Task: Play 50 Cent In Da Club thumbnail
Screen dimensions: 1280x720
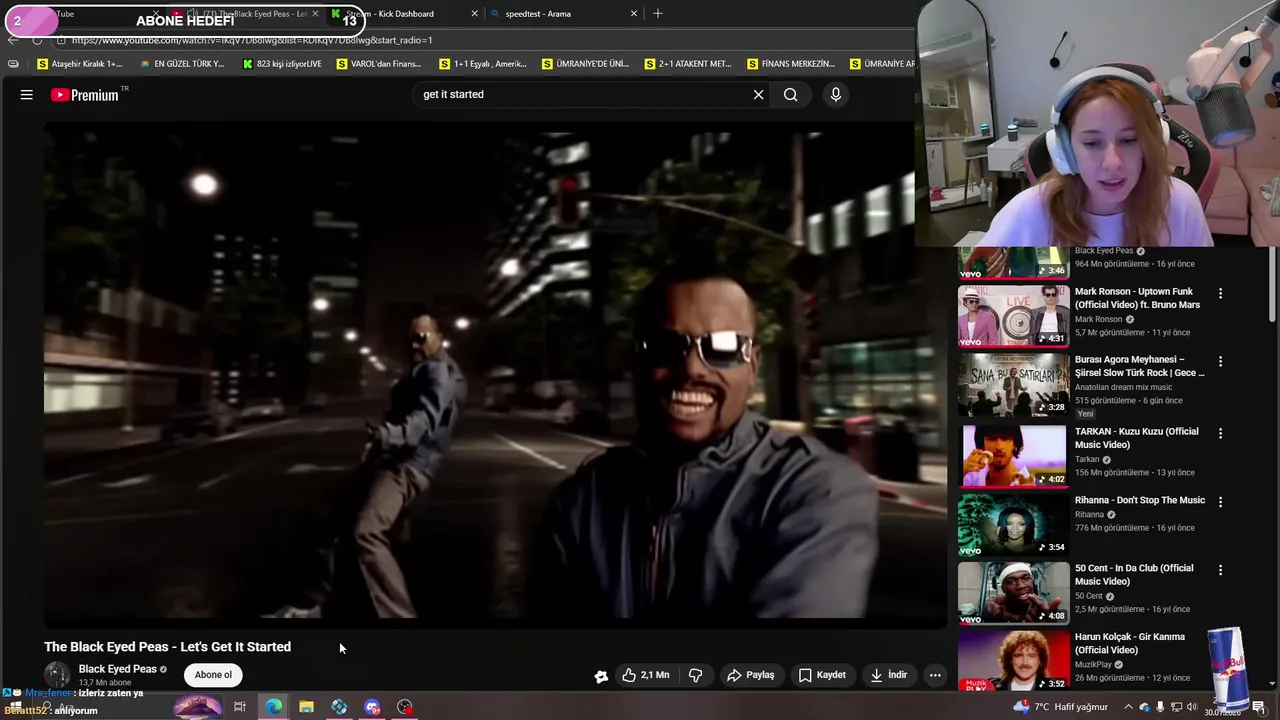Action: coord(1013,592)
